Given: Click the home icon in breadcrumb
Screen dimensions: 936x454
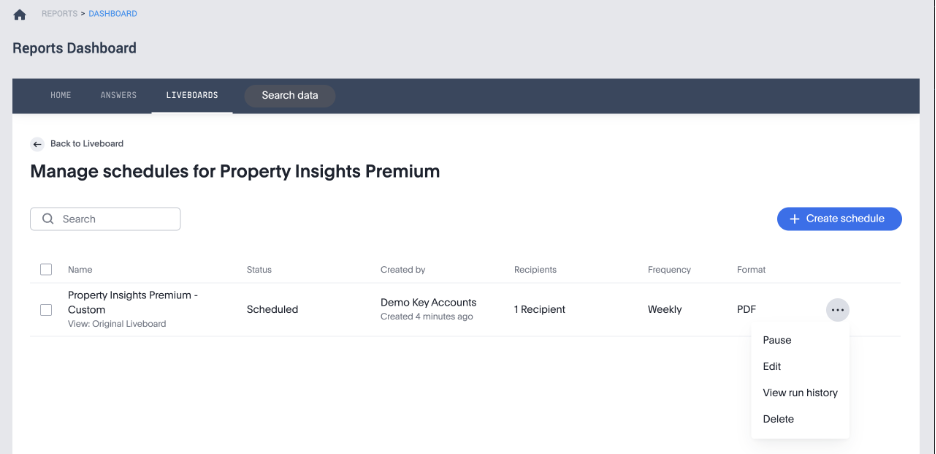Looking at the screenshot, I should tap(19, 15).
